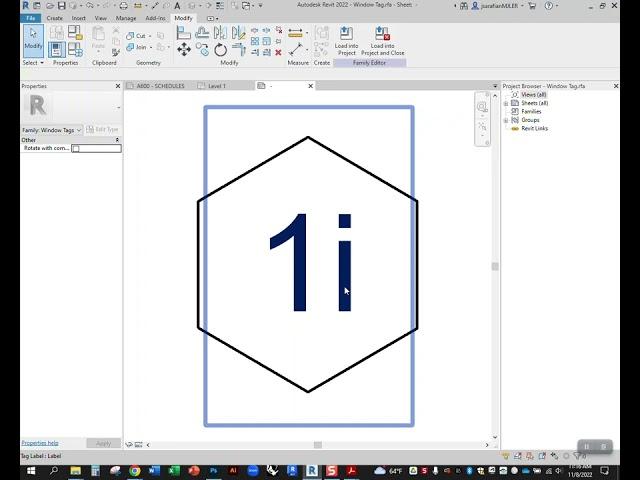Image resolution: width=640 pixels, height=480 pixels.
Task: Select the Mirror Draw Axis tool
Action: [238, 33]
